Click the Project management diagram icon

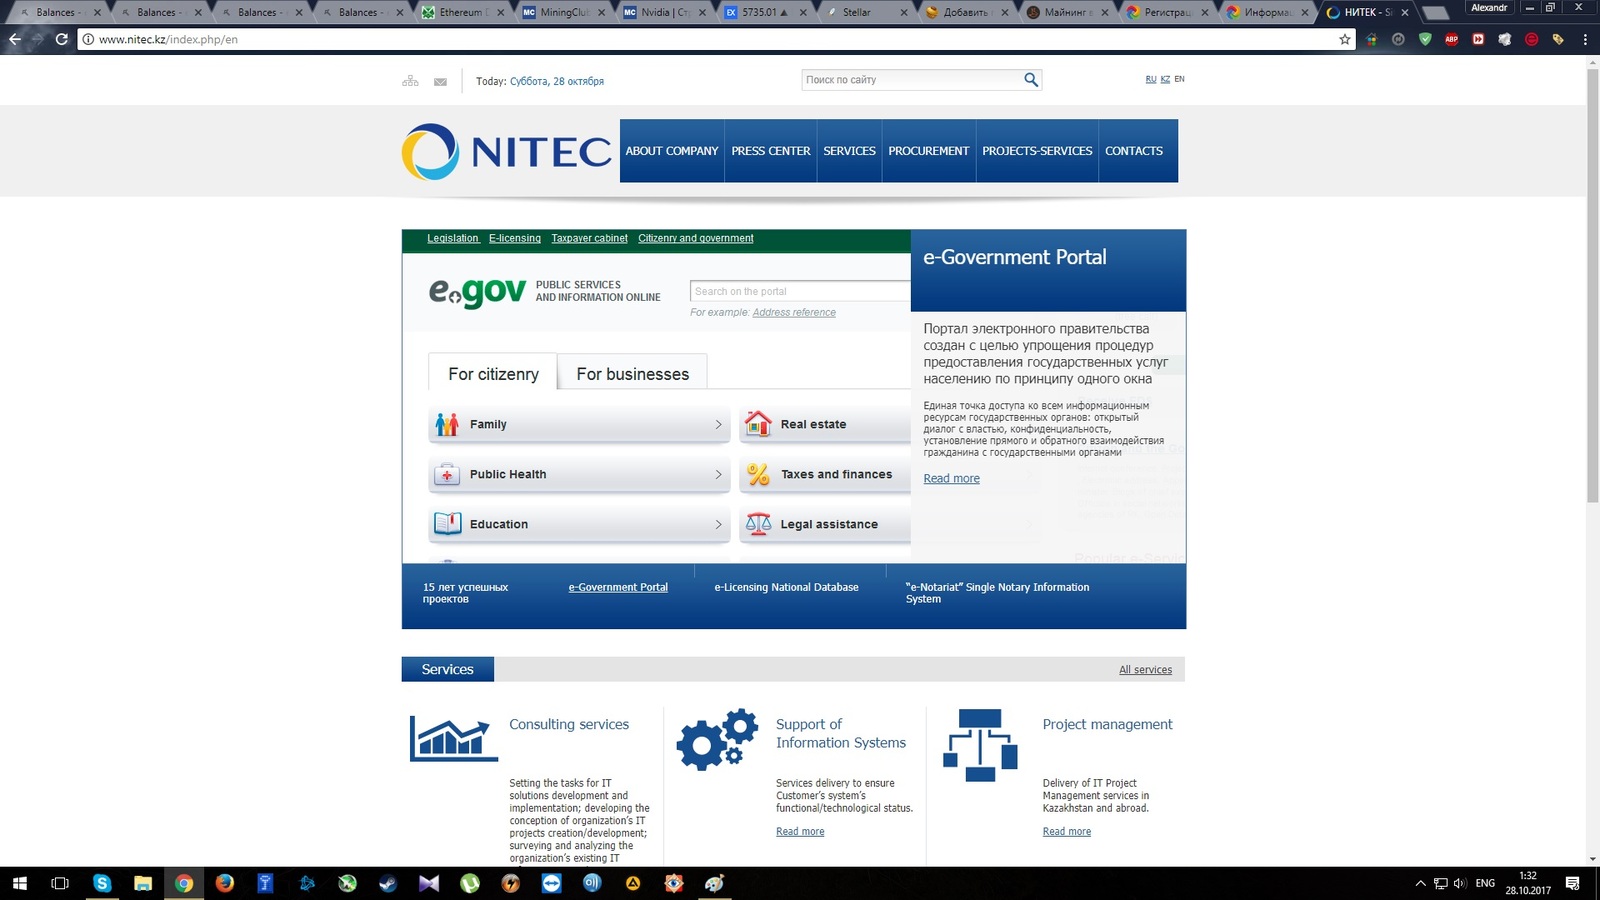[980, 745]
